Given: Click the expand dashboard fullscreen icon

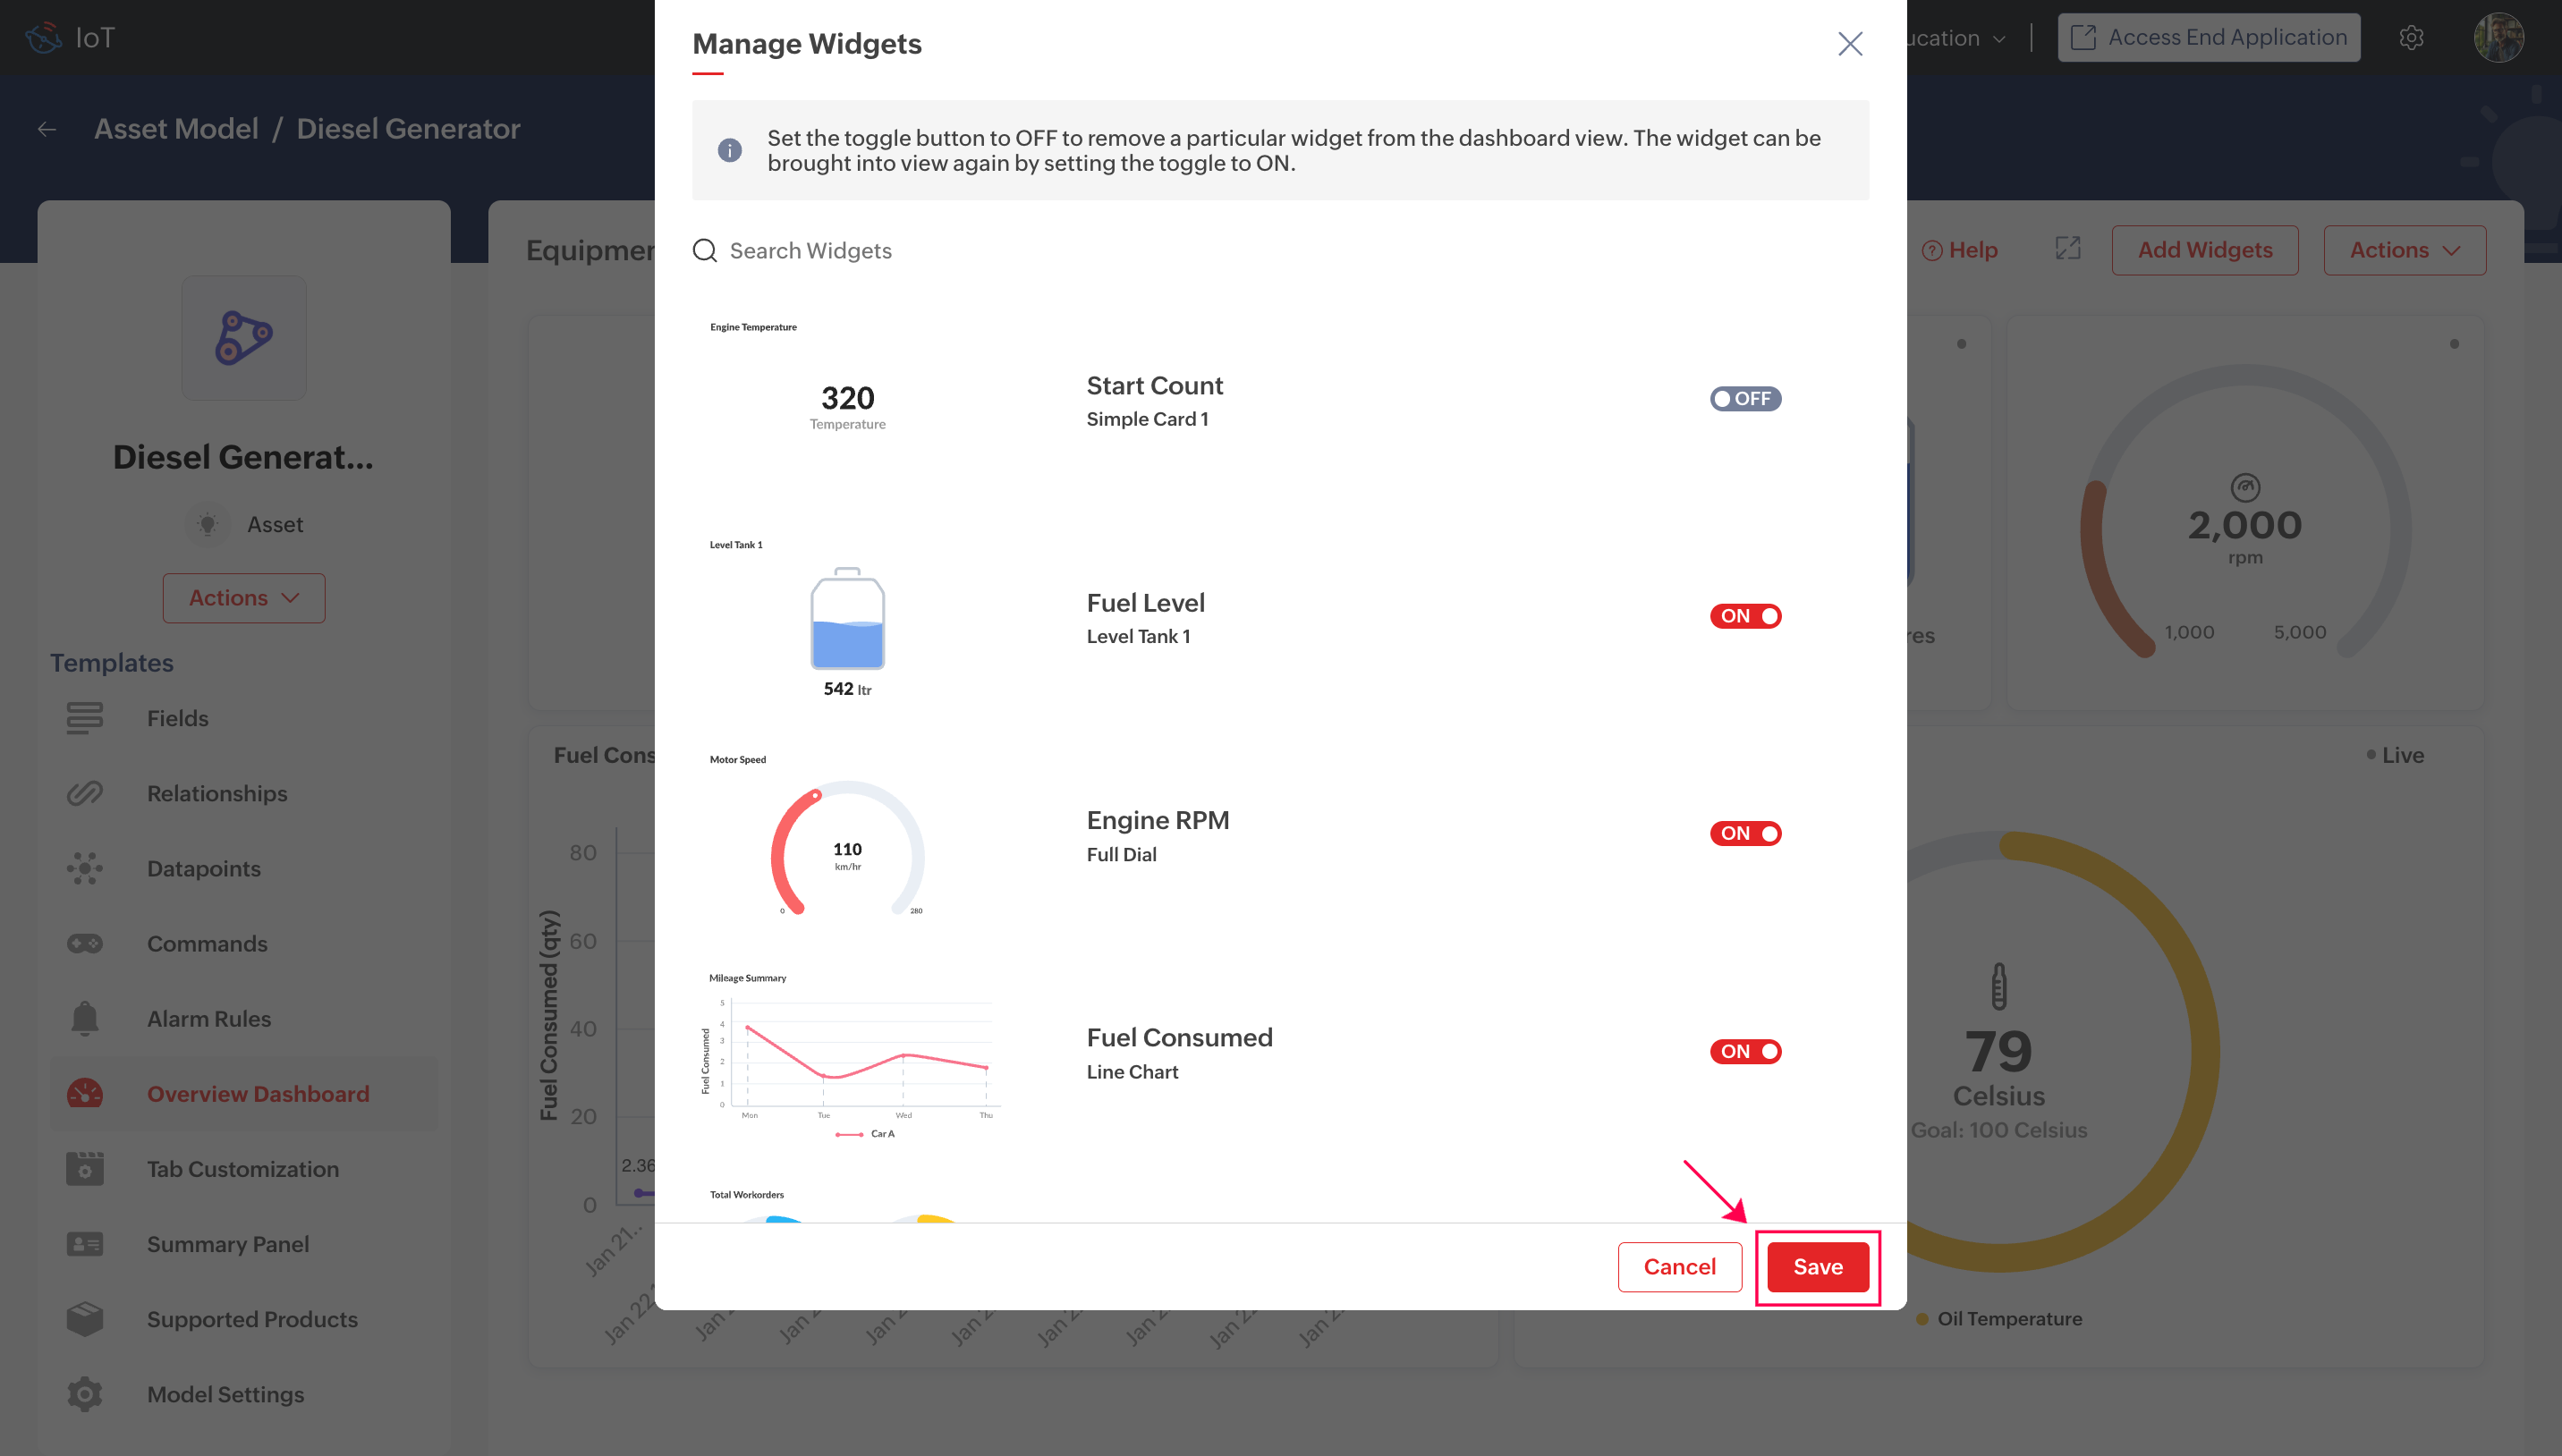Looking at the screenshot, I should click(x=2068, y=249).
